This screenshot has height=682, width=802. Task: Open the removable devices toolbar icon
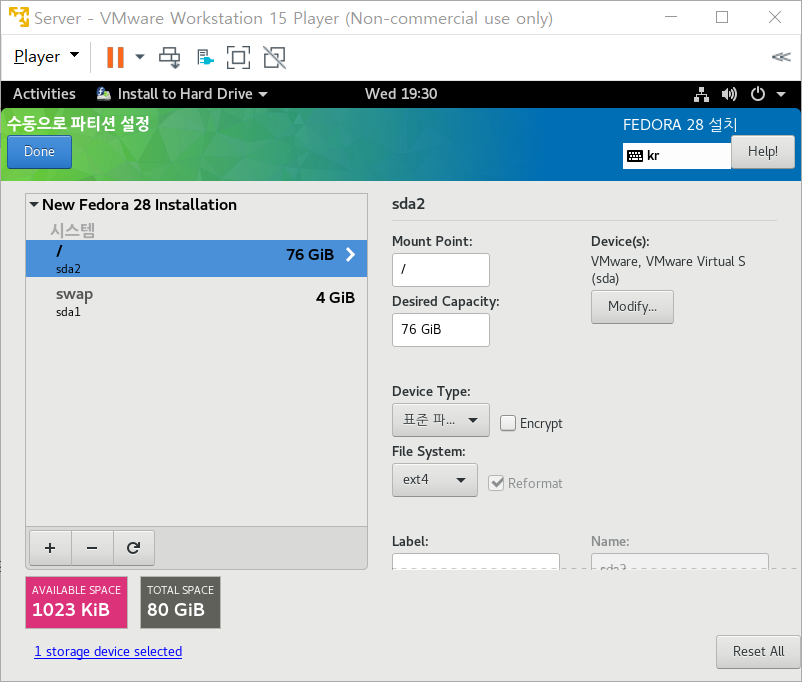205,57
